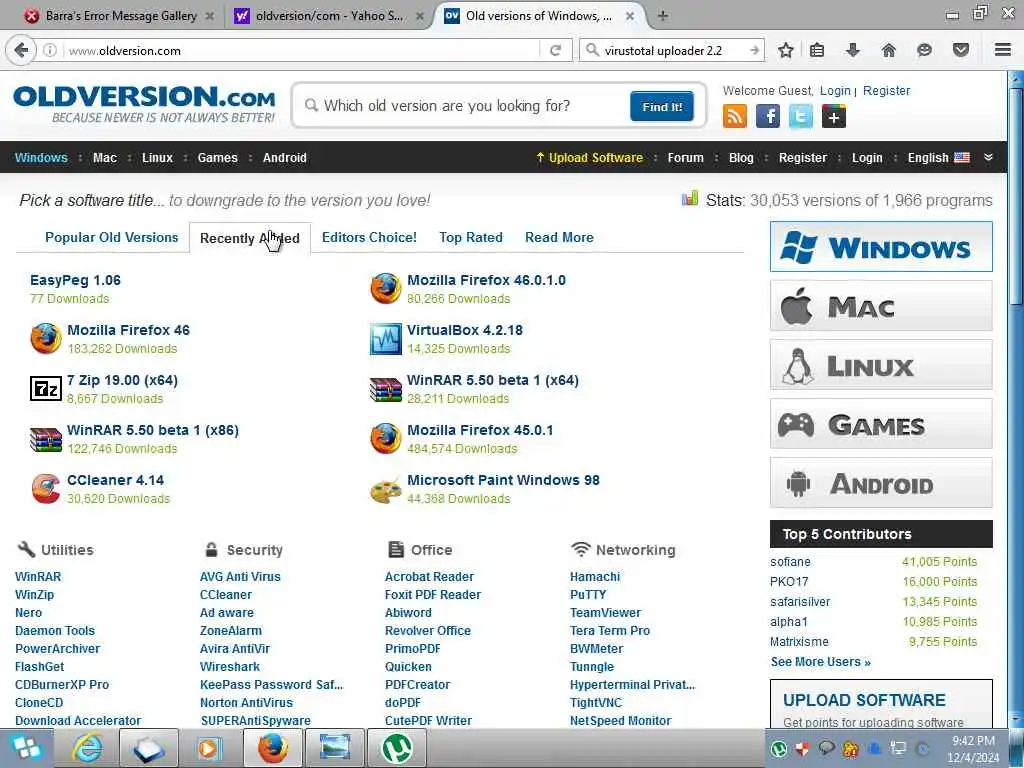The height and width of the screenshot is (768, 1024).
Task: Go to Firefox home icon
Action: click(x=889, y=50)
